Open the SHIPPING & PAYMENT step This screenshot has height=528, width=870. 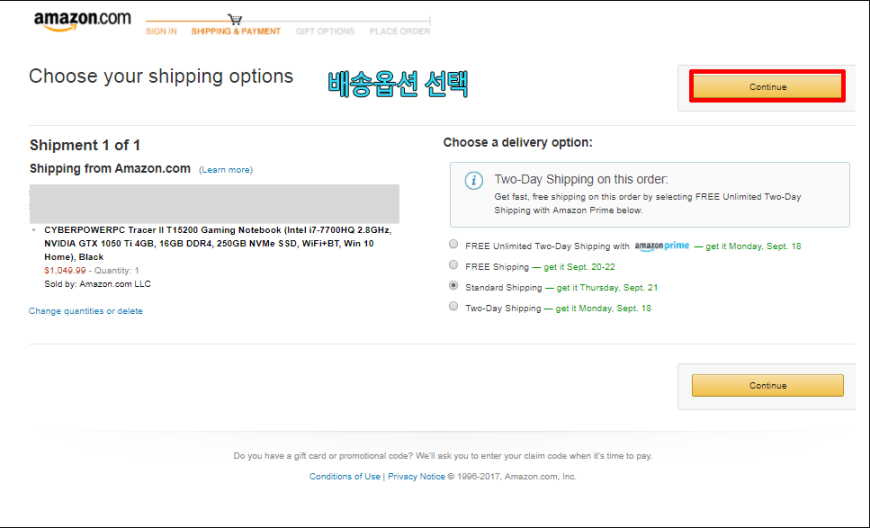[x=236, y=32]
